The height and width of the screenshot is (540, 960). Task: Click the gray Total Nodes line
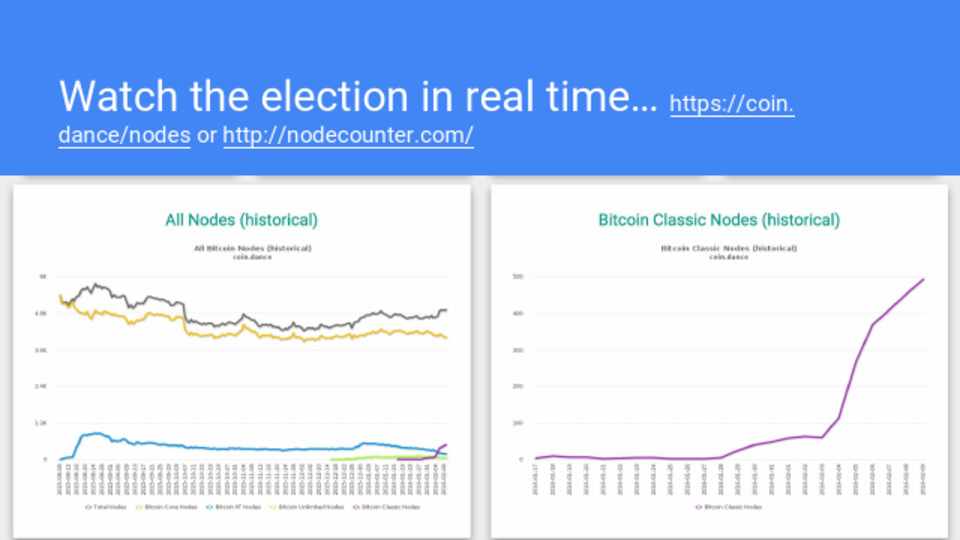(x=250, y=324)
